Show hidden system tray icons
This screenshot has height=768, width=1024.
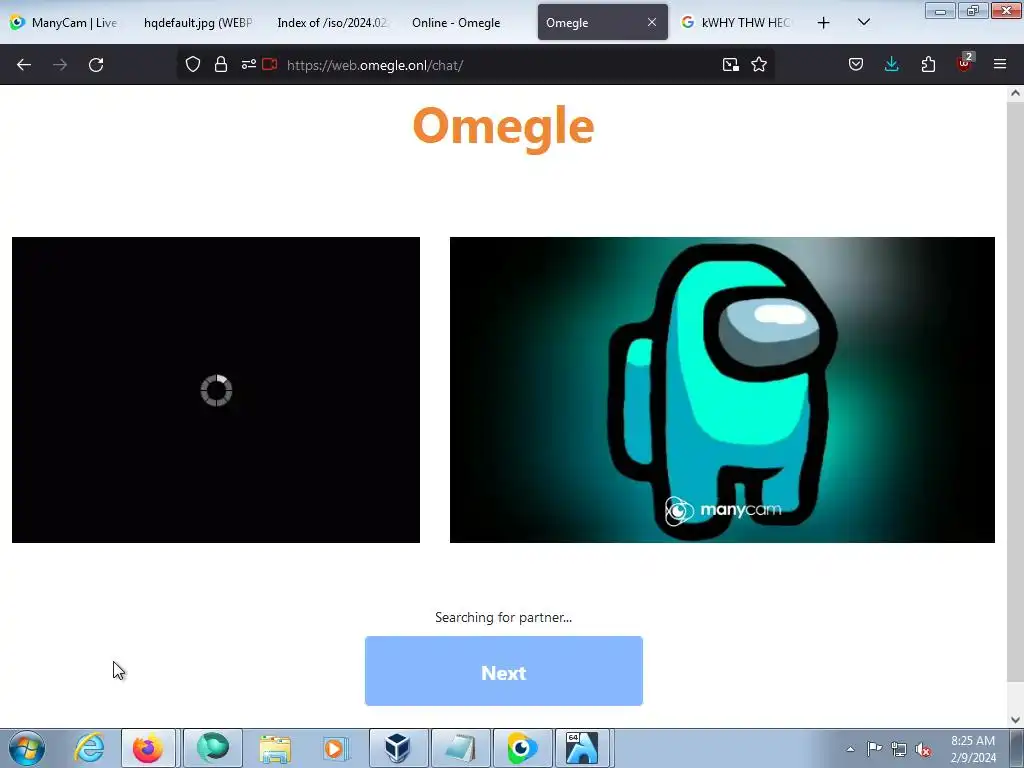(850, 749)
